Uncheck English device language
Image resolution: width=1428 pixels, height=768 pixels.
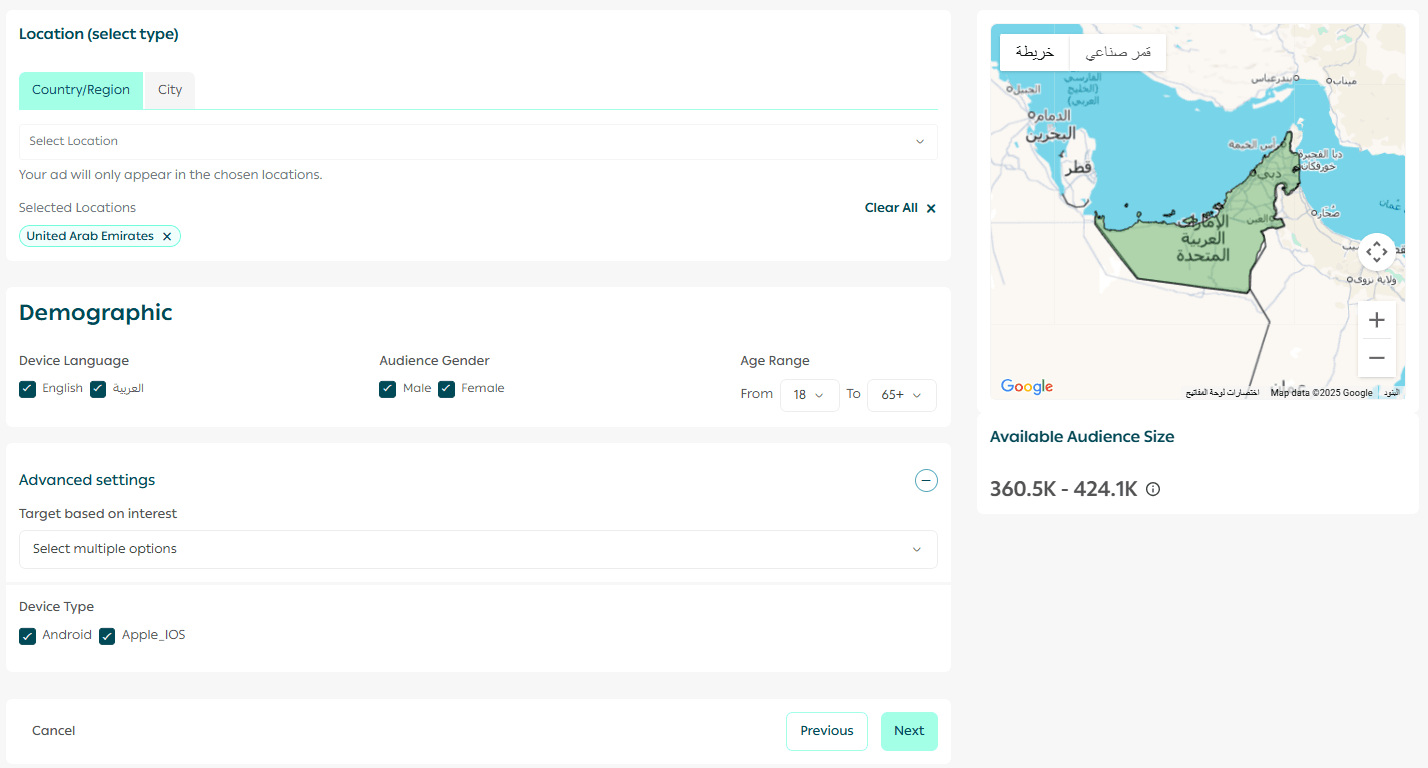click(28, 389)
